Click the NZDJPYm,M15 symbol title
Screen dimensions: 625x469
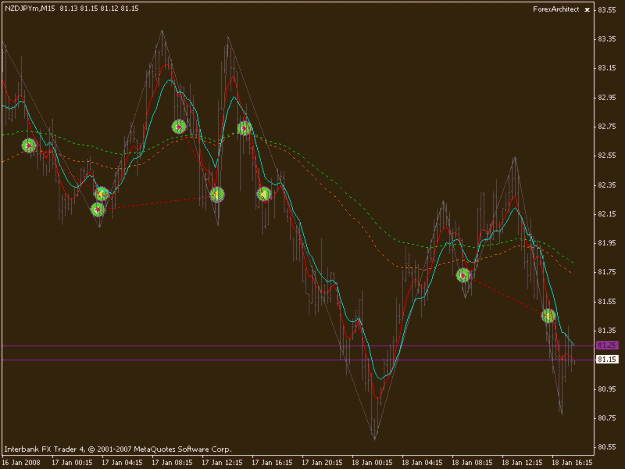pyautogui.click(x=30, y=8)
